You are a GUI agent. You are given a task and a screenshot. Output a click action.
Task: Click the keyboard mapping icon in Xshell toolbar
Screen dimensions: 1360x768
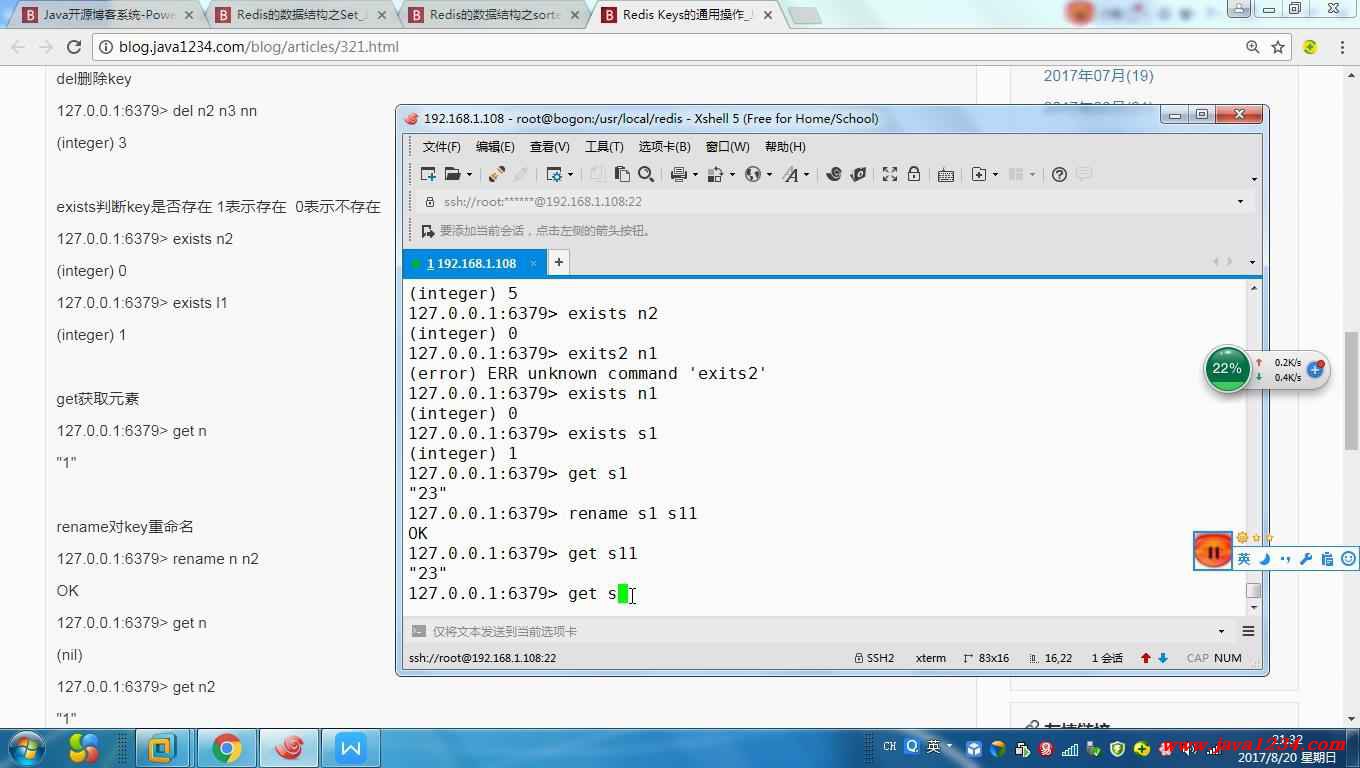tap(946, 174)
